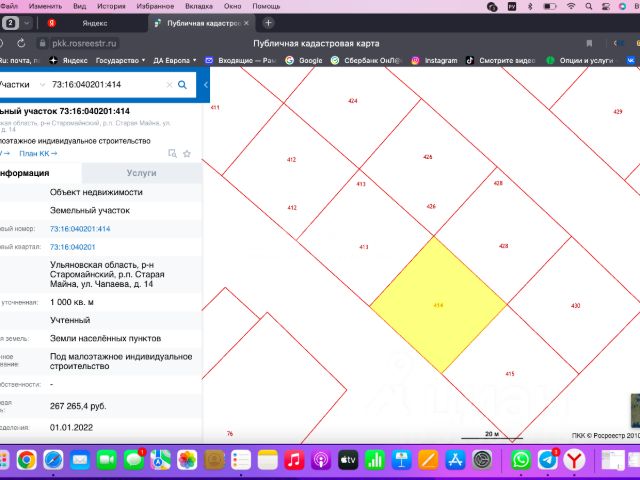The height and width of the screenshot is (480, 640).
Task: Click parcel 429 on the map
Action: pyautogui.click(x=618, y=111)
